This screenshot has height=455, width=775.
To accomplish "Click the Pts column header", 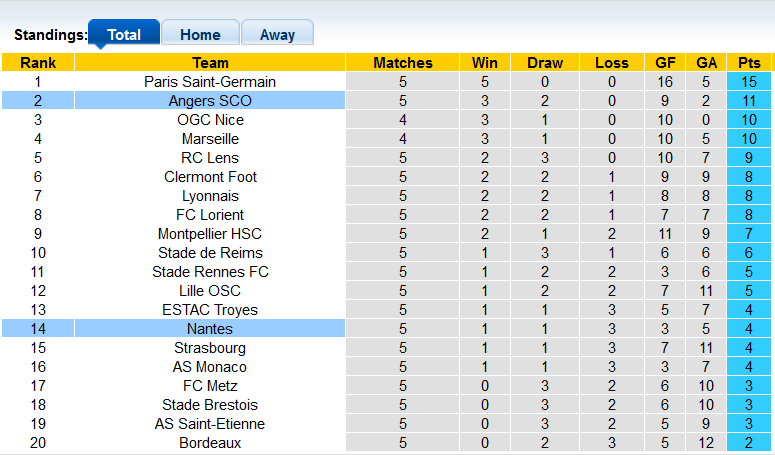I will tap(749, 63).
